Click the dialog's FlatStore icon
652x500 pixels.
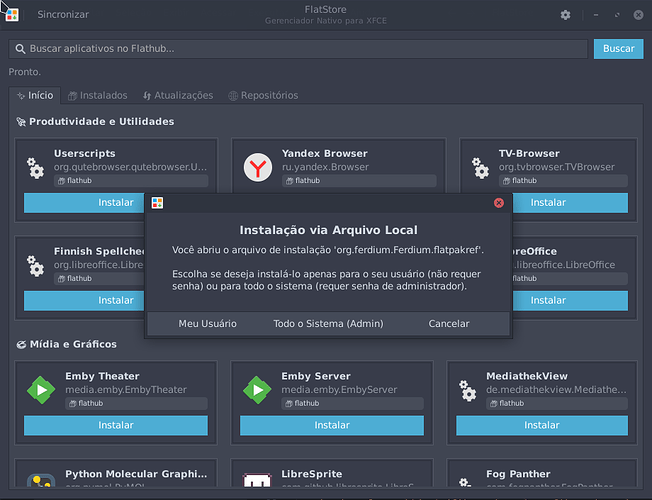[157, 203]
